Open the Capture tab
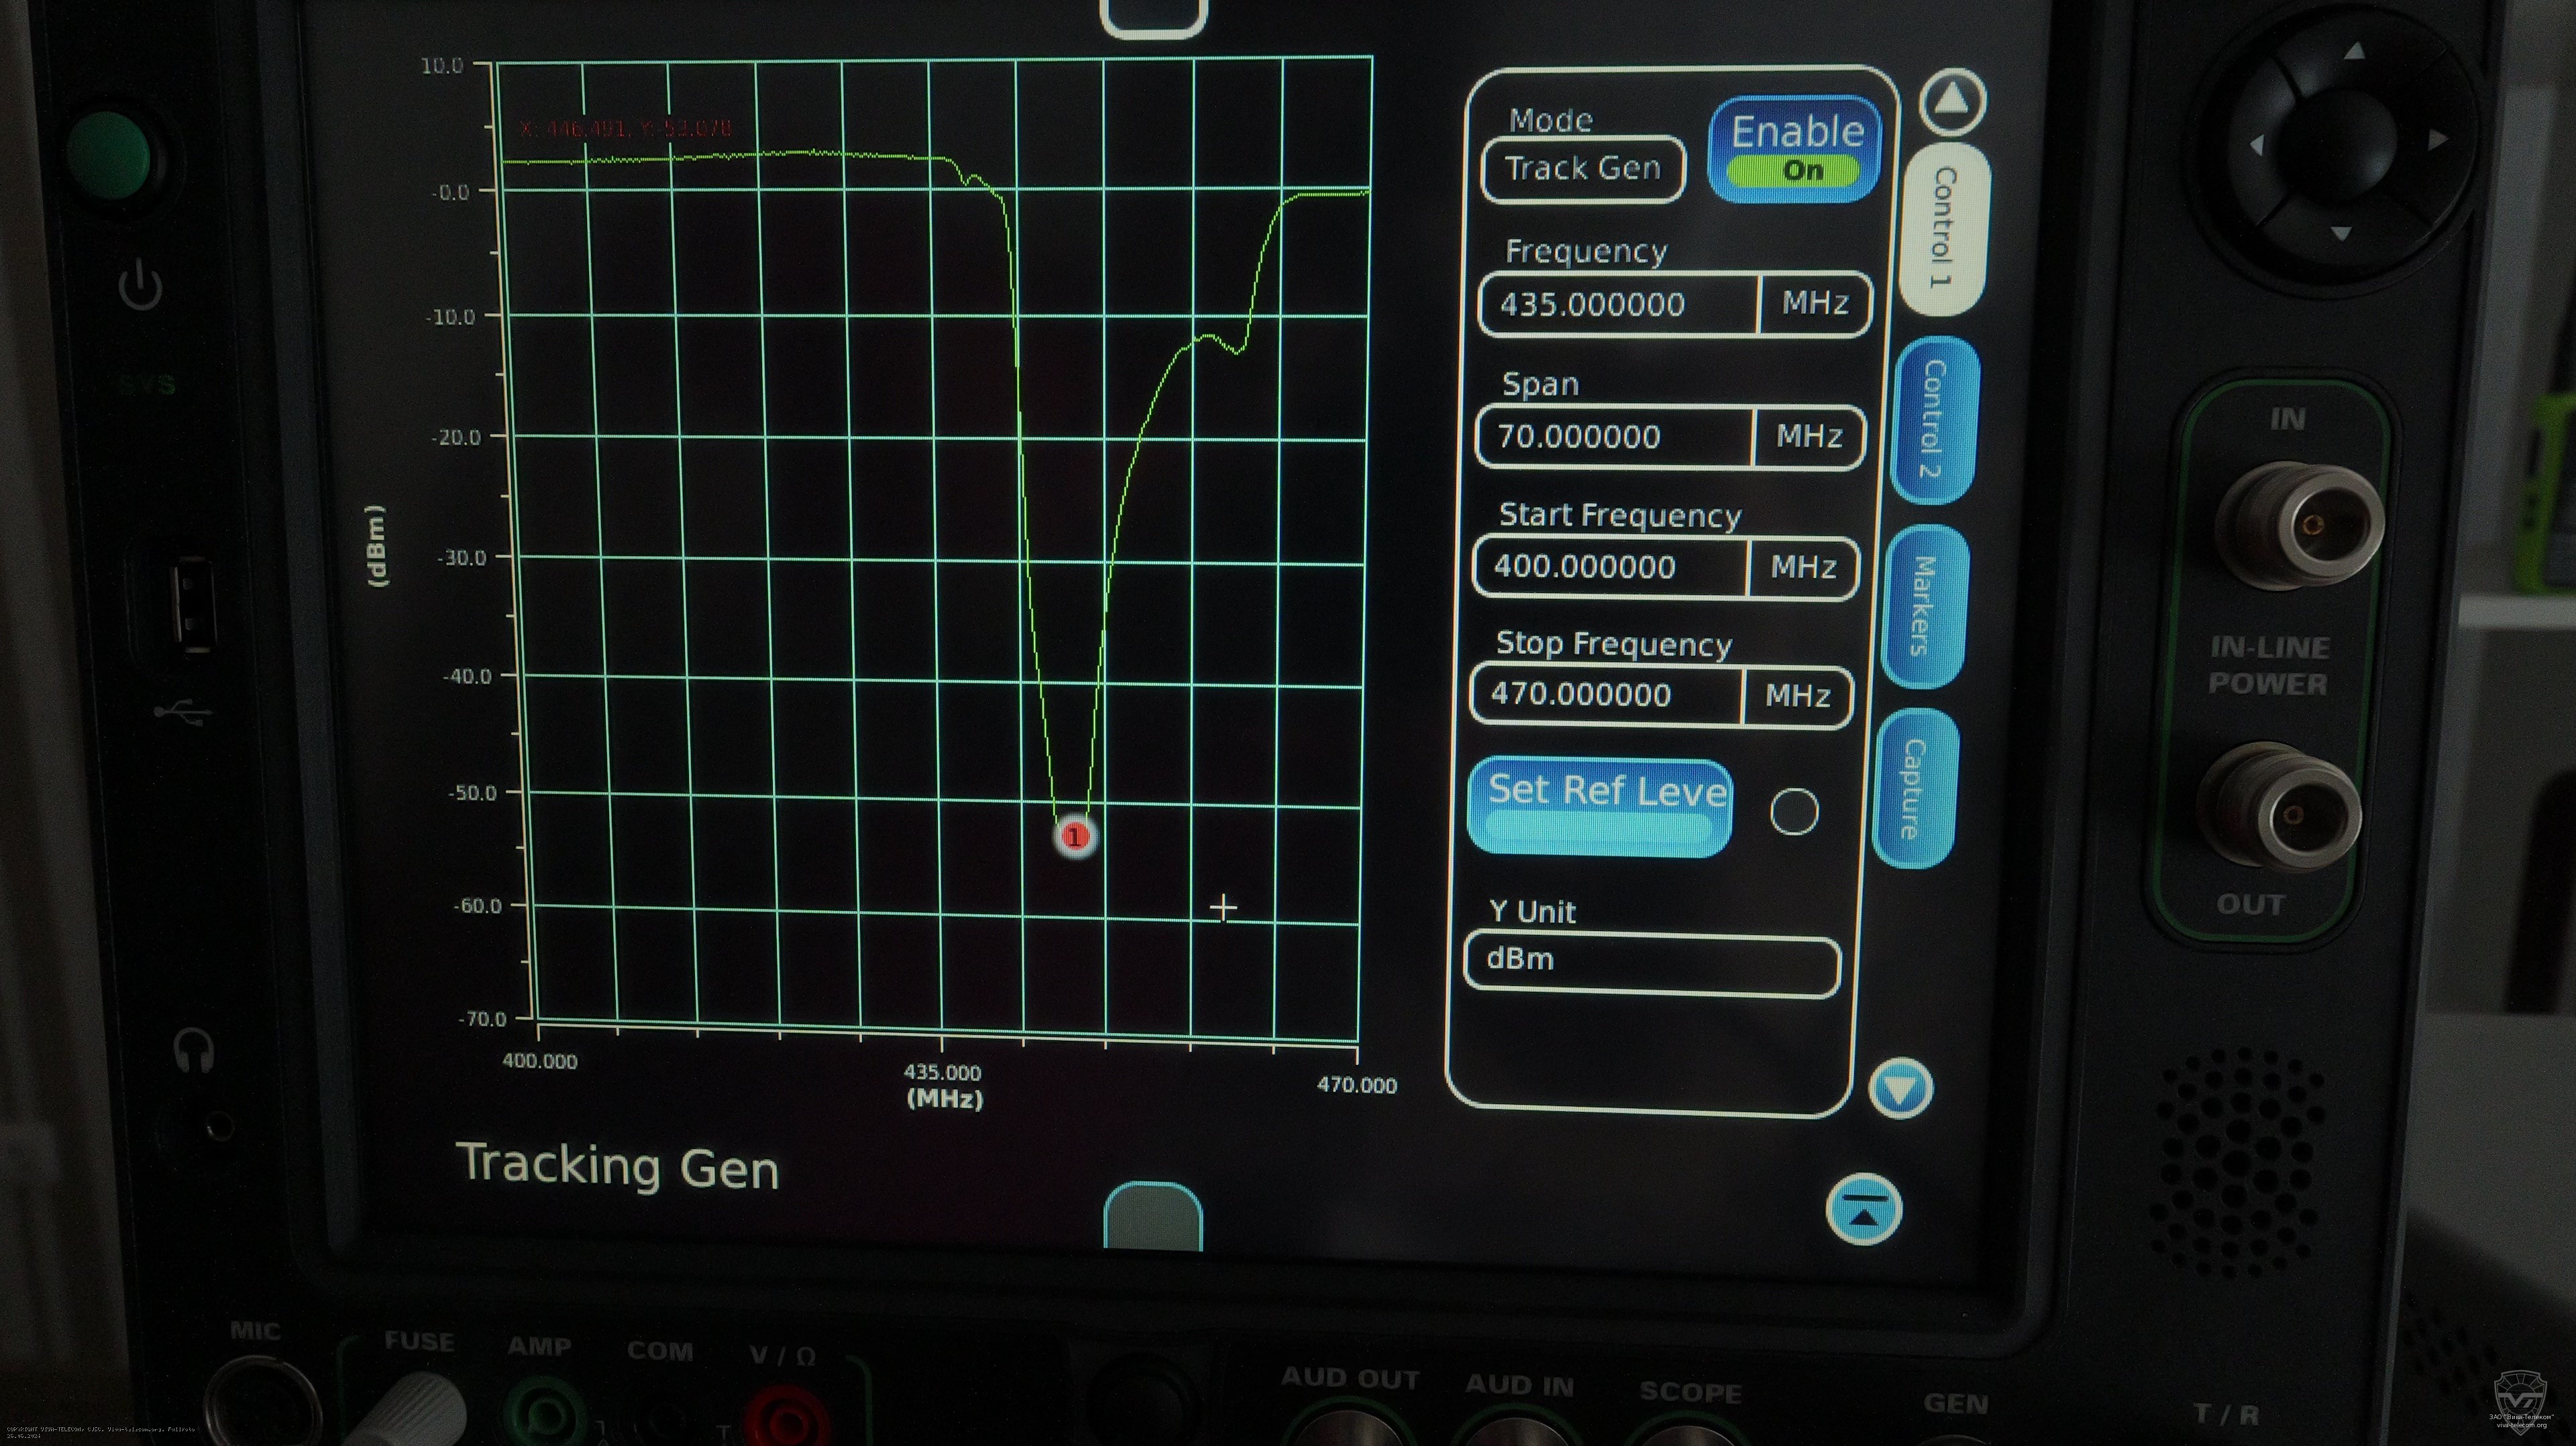The width and height of the screenshot is (2576, 1446). click(x=1913, y=788)
